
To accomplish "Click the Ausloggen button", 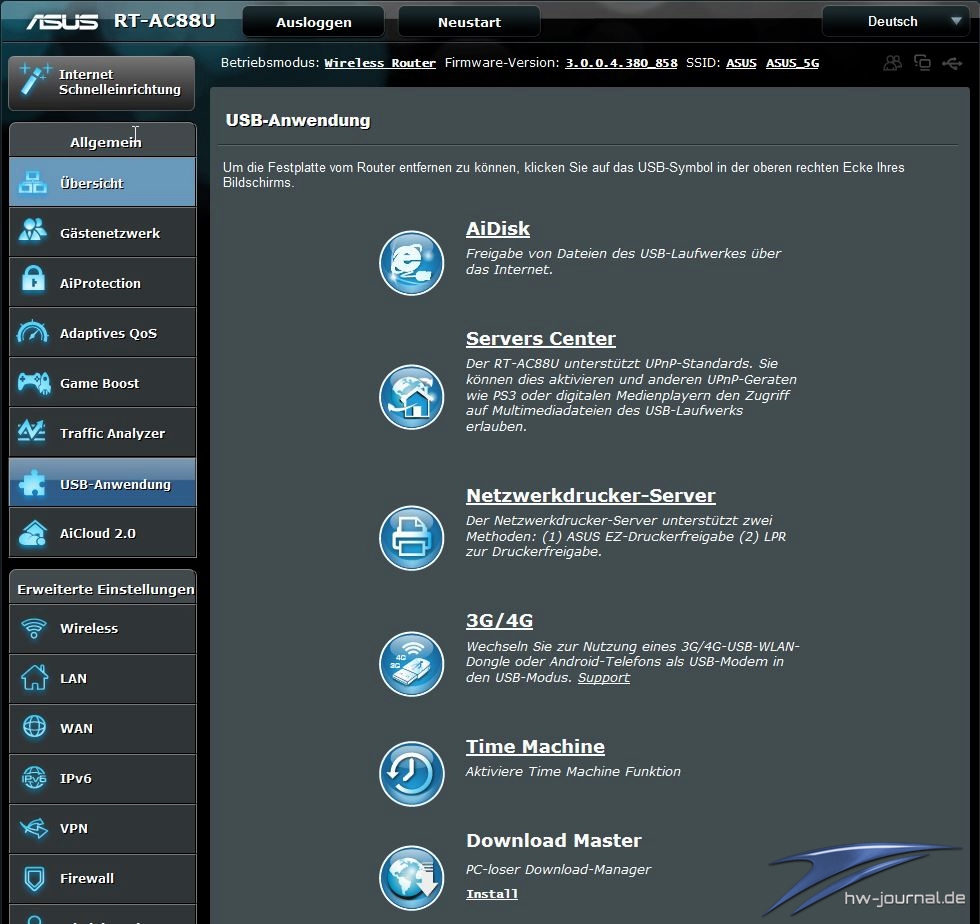I will pyautogui.click(x=314, y=22).
